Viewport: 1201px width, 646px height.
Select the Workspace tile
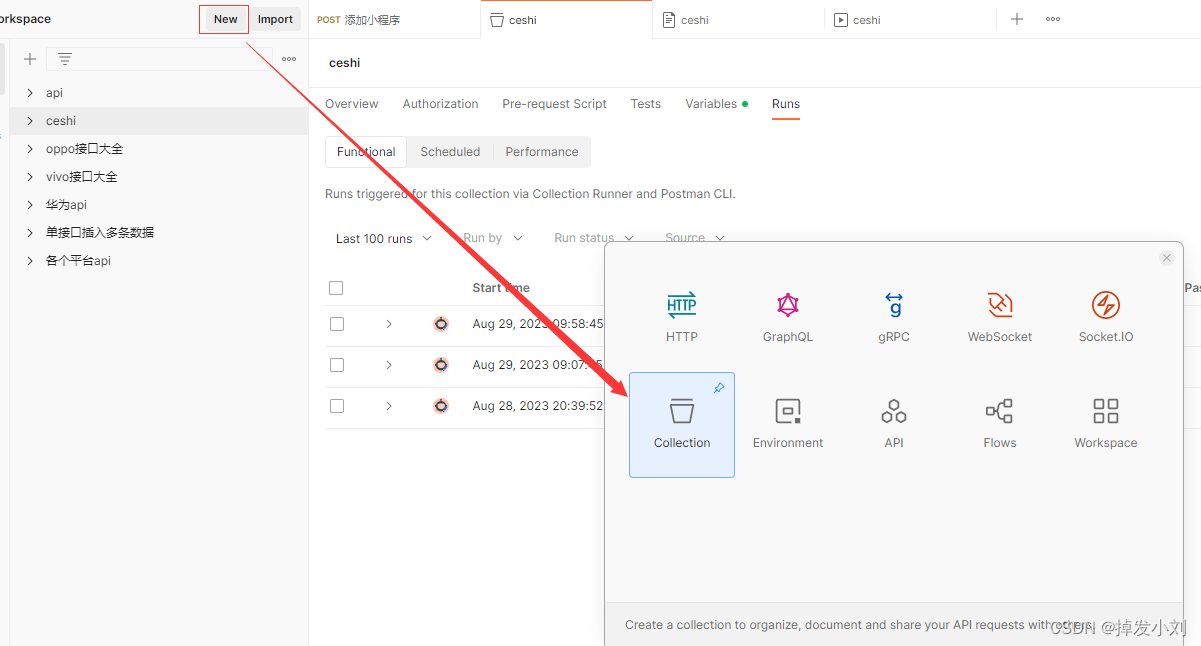coord(1106,425)
